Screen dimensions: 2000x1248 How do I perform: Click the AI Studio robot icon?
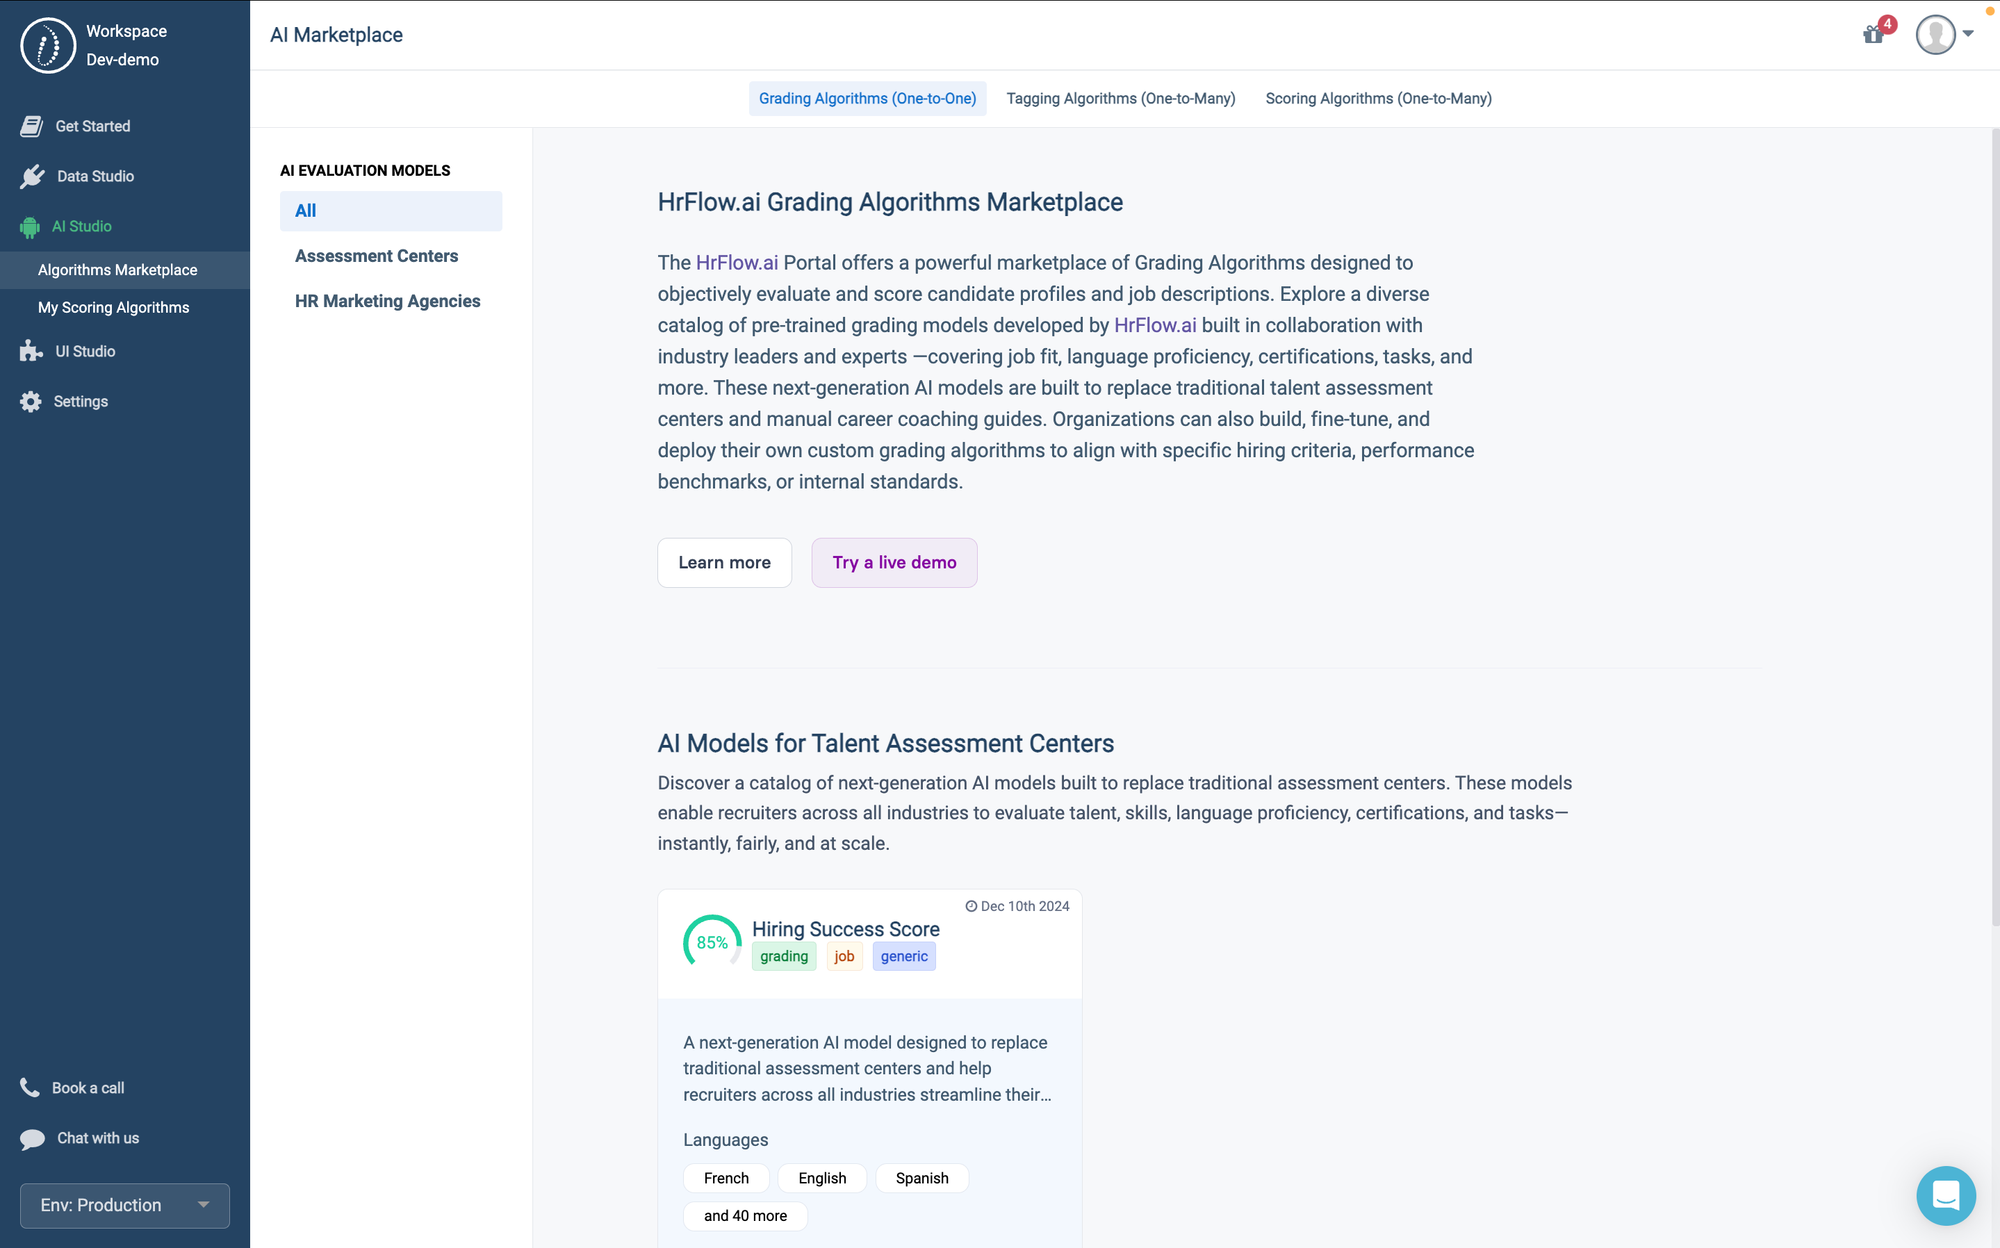pos(30,227)
